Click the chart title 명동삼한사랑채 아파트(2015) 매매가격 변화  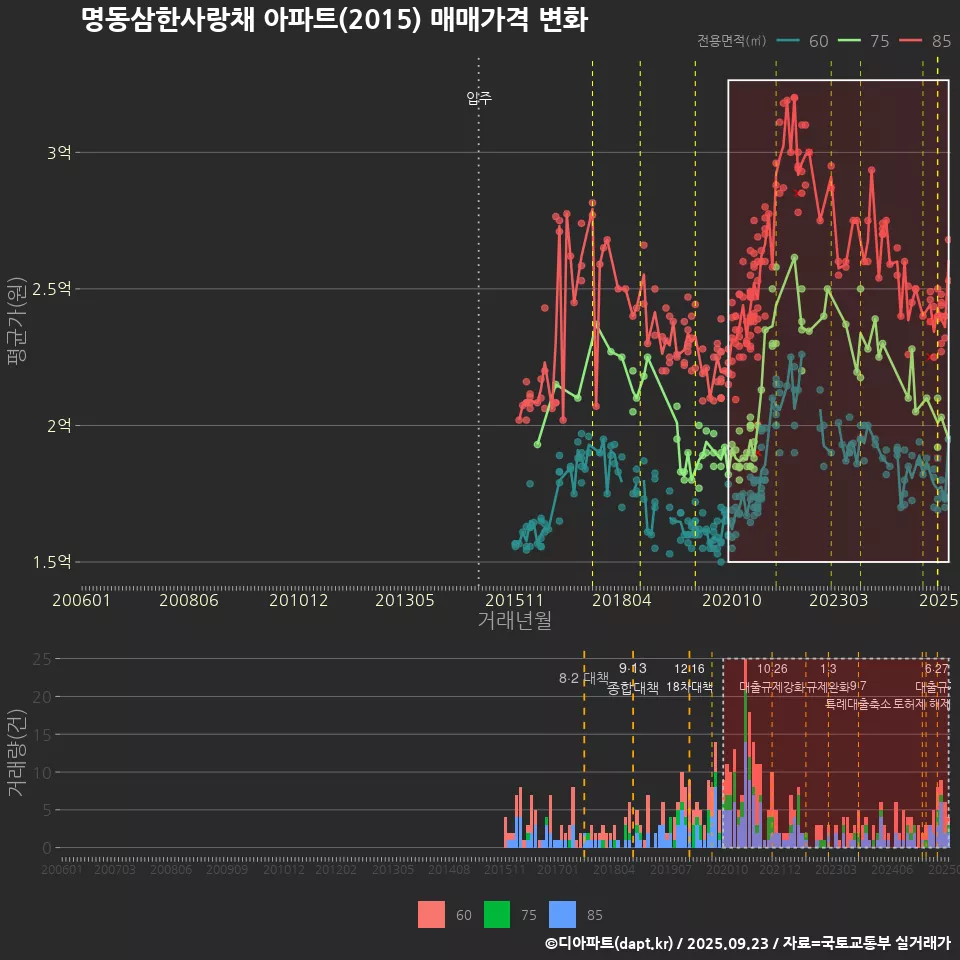[x=334, y=20]
